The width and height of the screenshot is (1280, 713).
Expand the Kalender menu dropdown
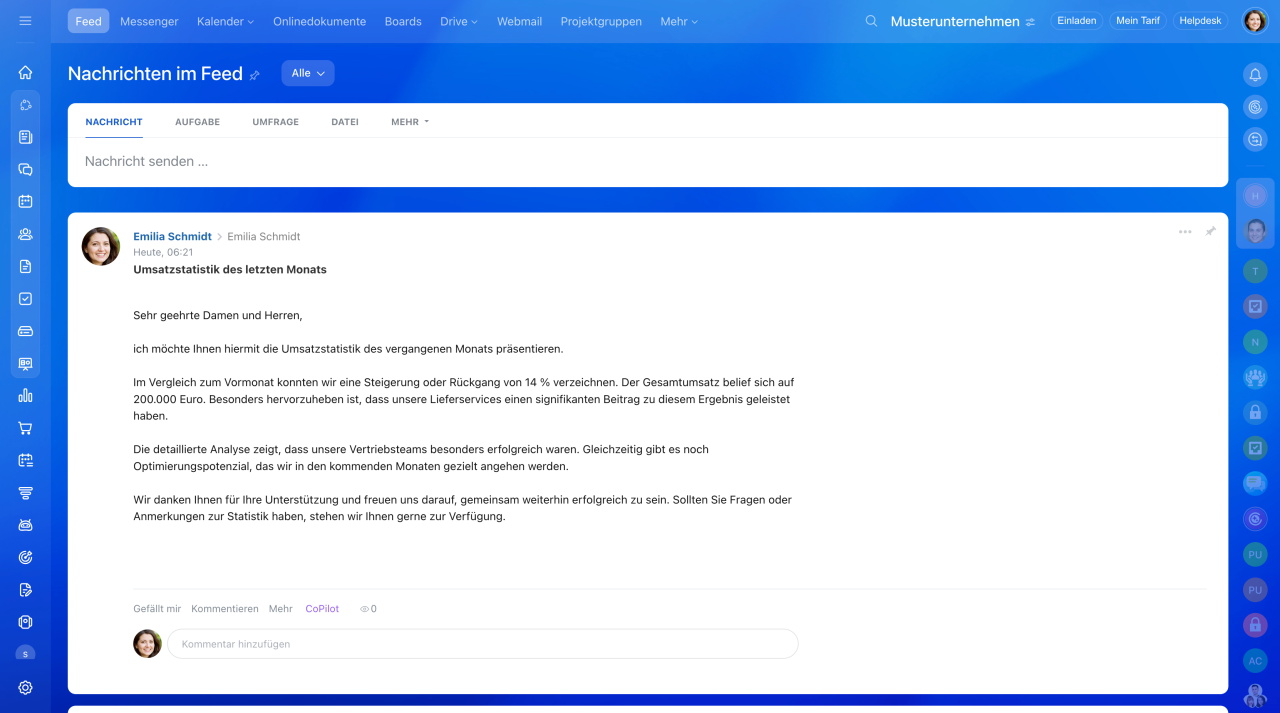tap(225, 21)
